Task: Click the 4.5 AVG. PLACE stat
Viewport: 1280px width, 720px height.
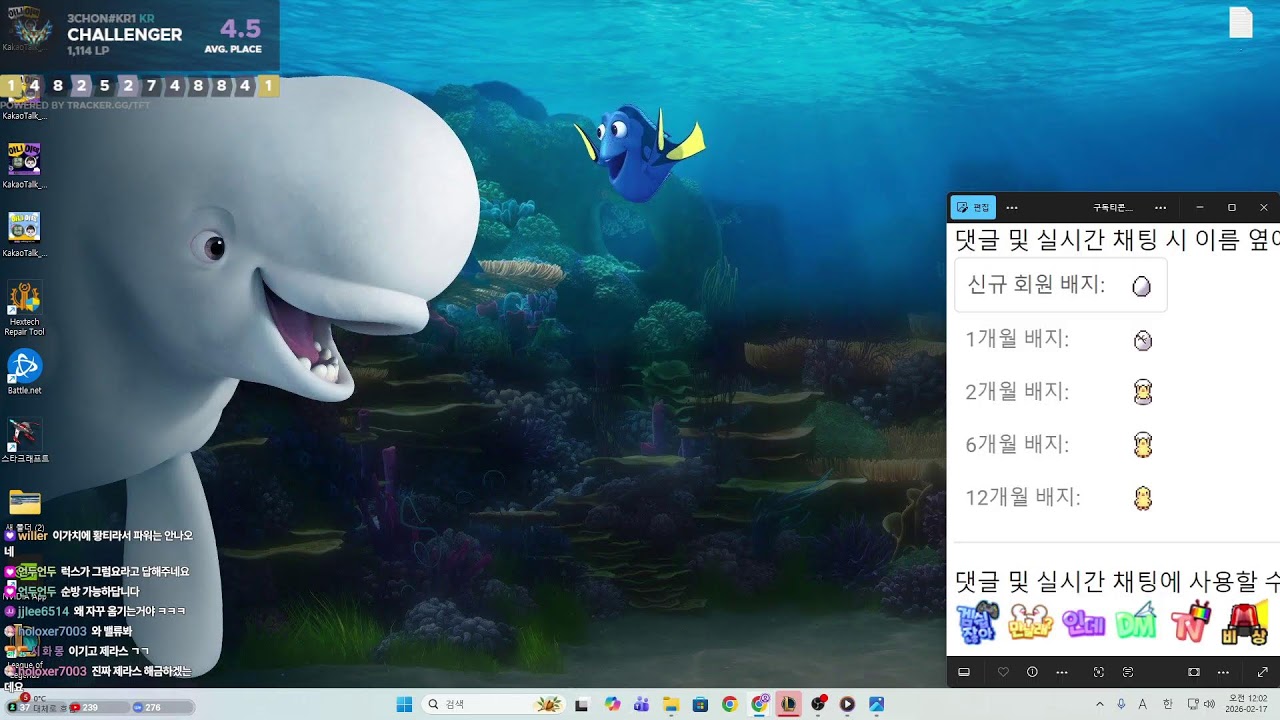Action: click(x=233, y=34)
